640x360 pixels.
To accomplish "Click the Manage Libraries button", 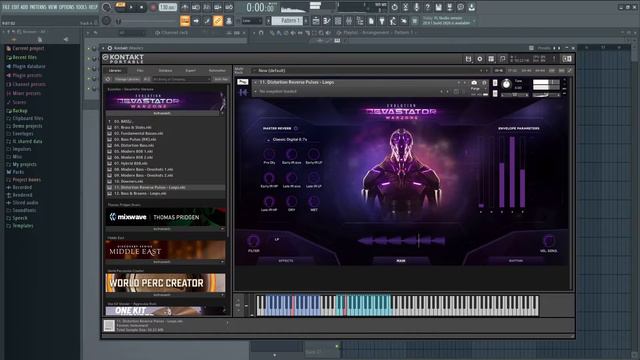I will coord(127,79).
